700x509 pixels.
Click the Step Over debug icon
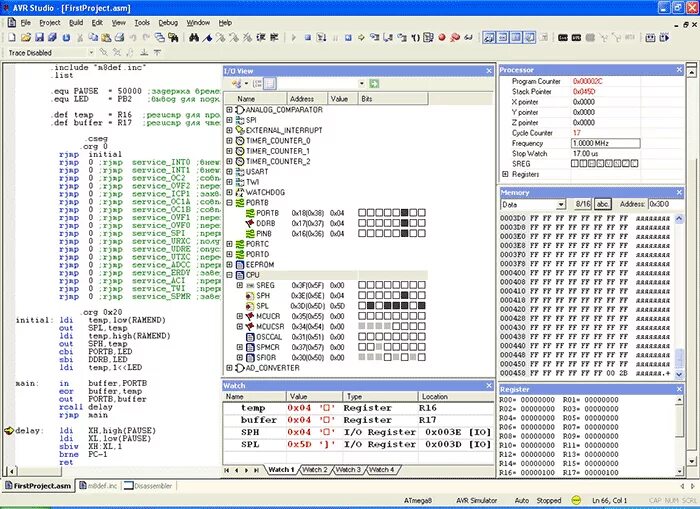pos(388,38)
